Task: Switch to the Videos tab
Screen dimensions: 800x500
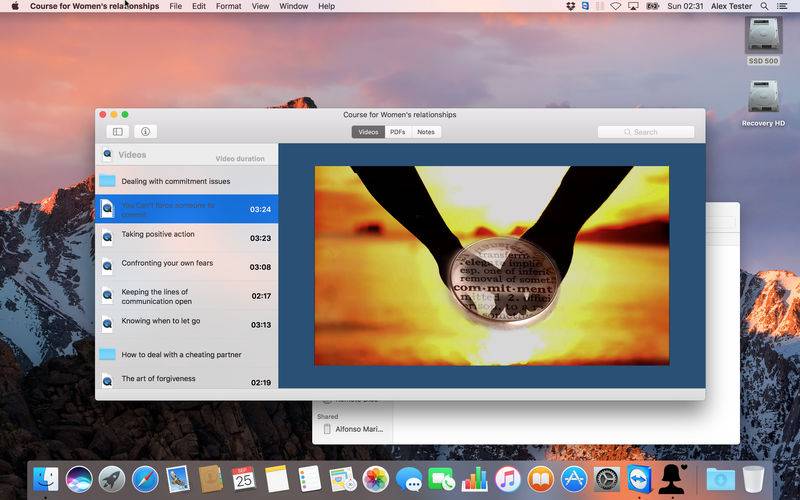Action: (368, 132)
